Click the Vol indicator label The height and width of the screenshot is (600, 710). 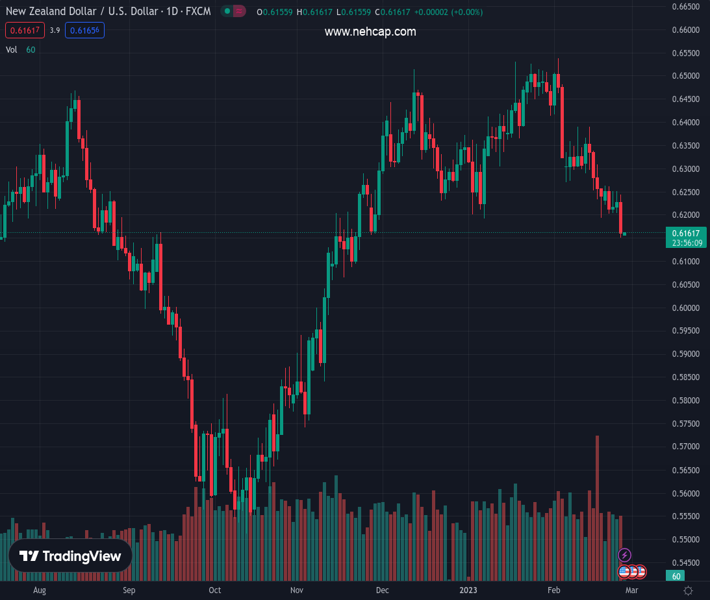pyautogui.click(x=12, y=49)
